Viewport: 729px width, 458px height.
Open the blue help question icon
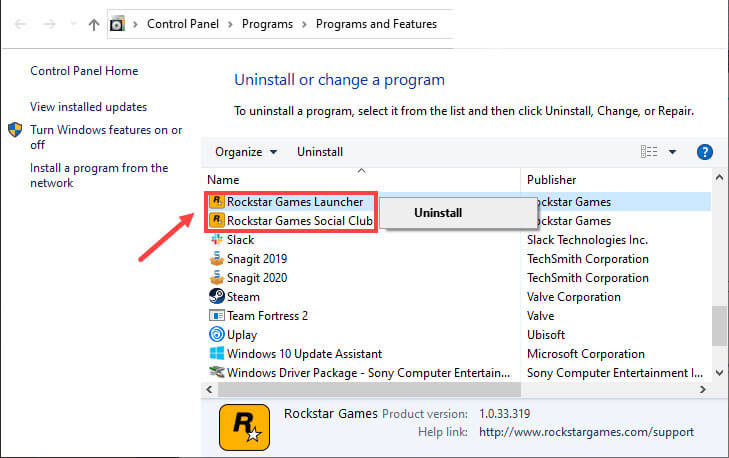[705, 152]
